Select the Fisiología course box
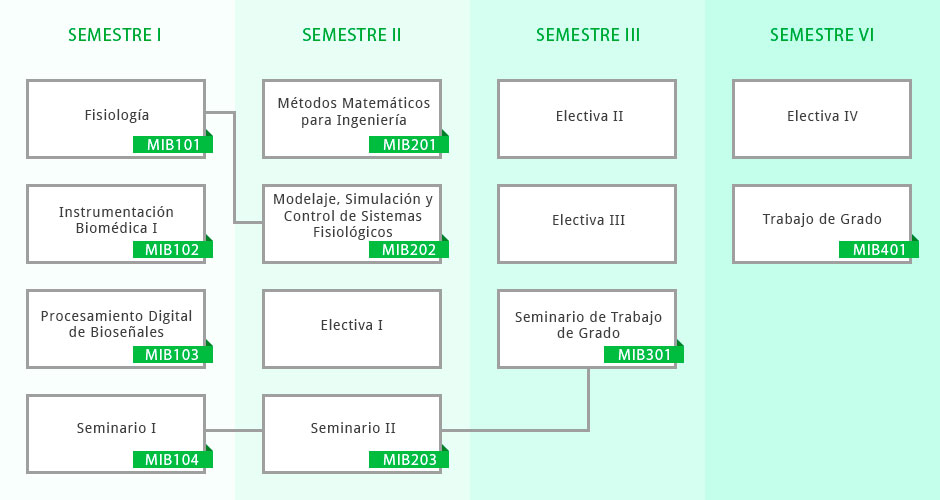 click(x=116, y=119)
